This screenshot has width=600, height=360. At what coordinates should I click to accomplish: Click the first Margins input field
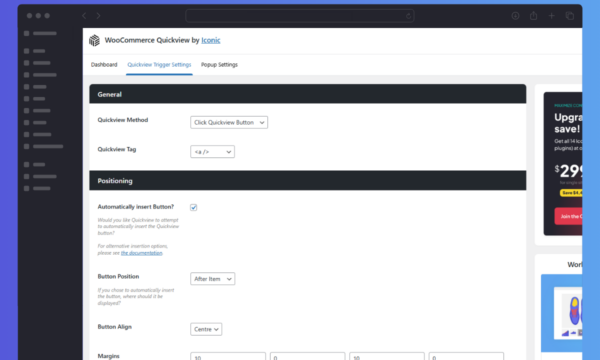point(228,357)
